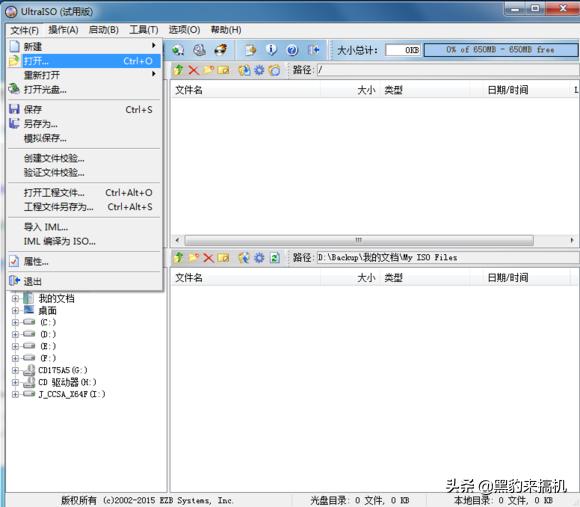Screen dimensions: 580x507
Task: Open the 选项(O) menu
Action: coord(184,30)
